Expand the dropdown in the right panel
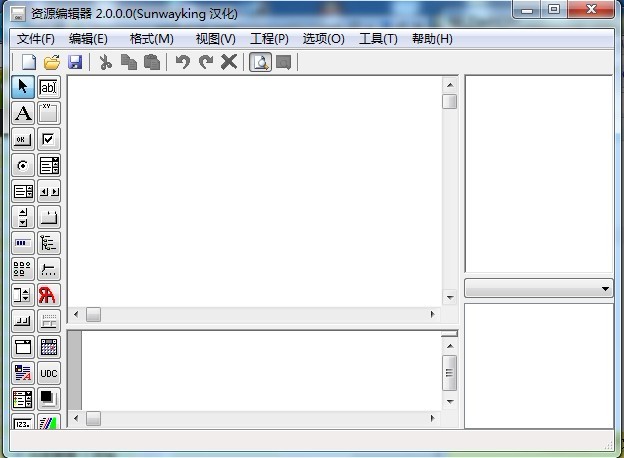624x458 pixels. [606, 288]
